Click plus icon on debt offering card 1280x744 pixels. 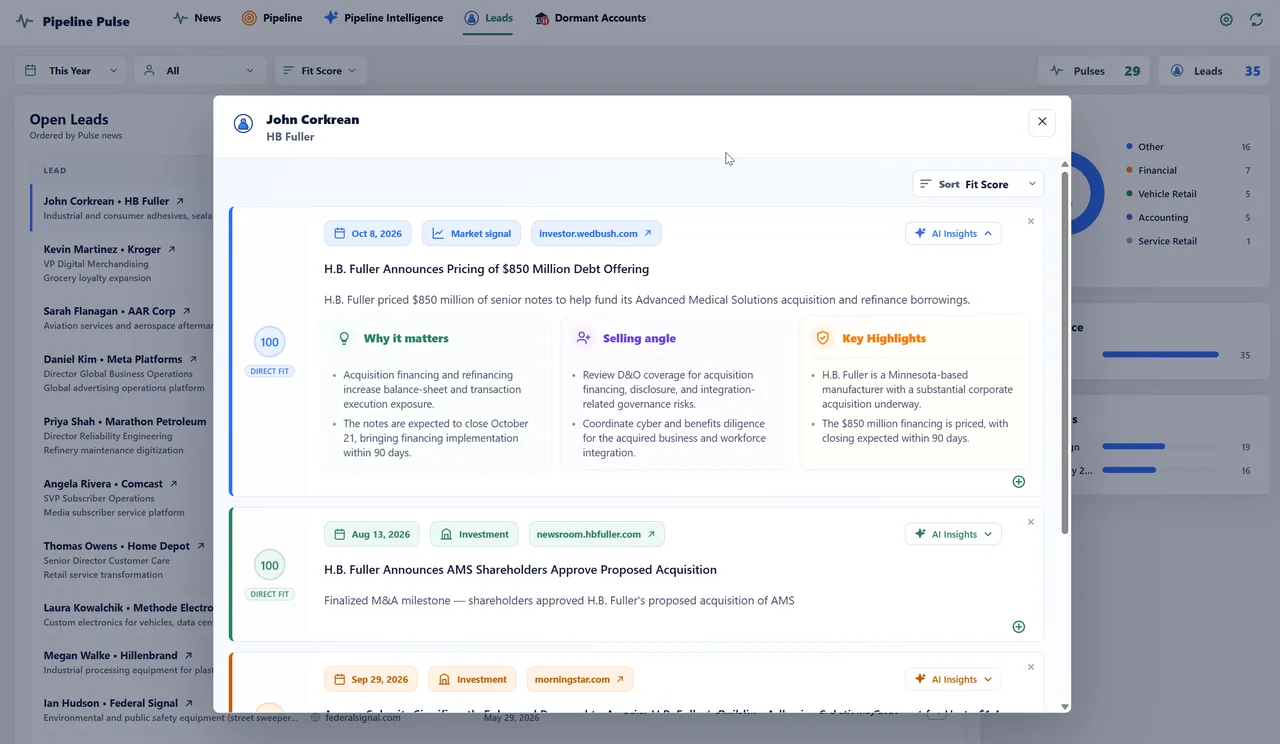(x=1018, y=481)
